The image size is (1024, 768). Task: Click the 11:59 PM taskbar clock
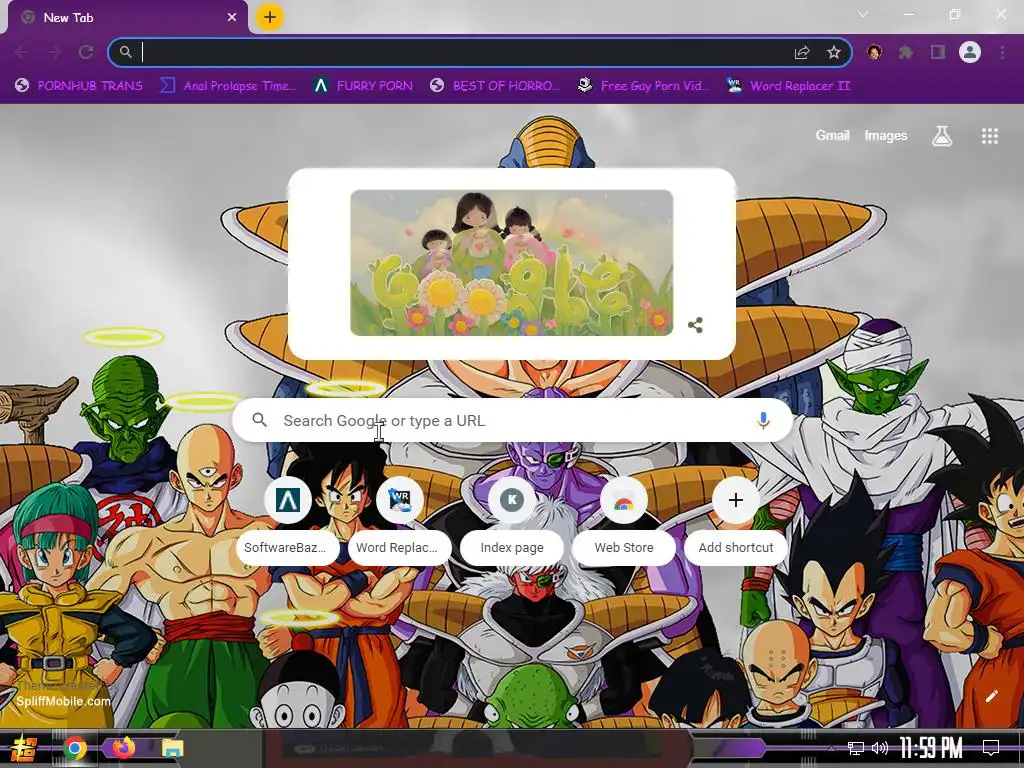[931, 748]
